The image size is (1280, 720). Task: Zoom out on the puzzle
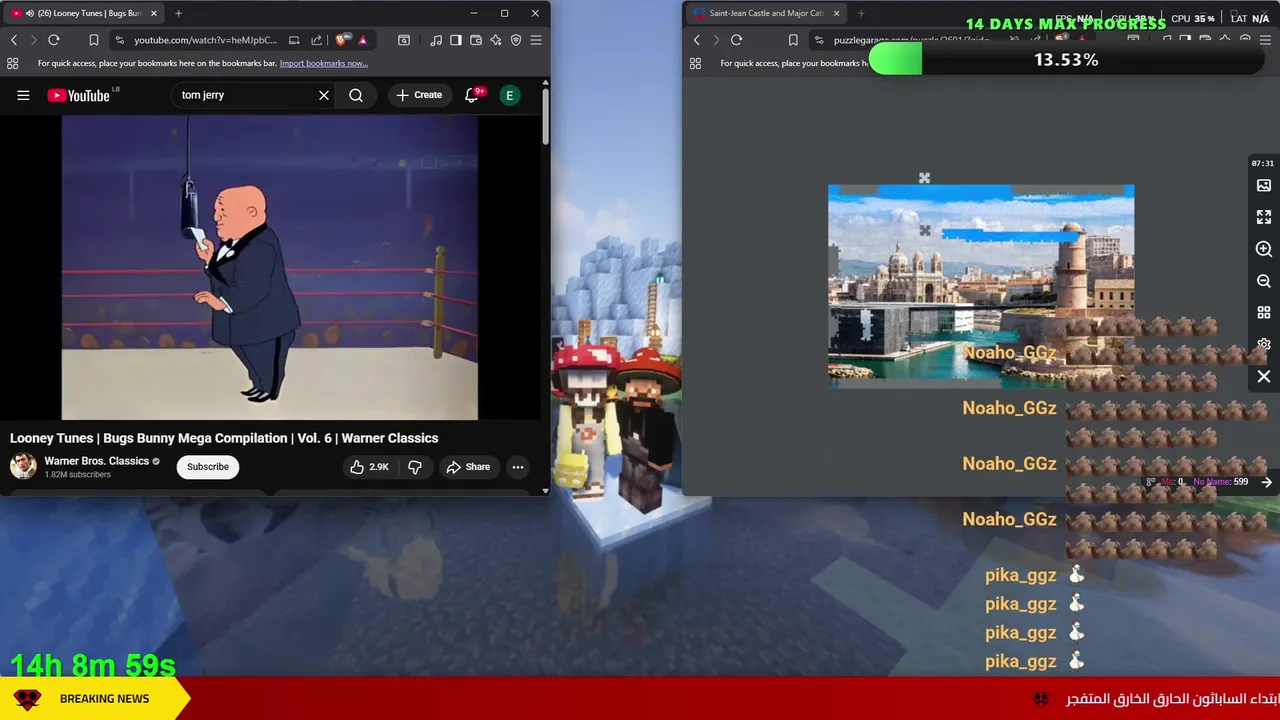pos(1264,281)
